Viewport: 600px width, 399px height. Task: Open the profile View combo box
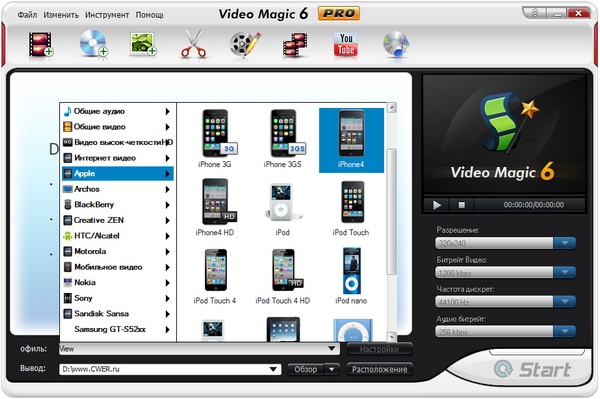(199, 349)
